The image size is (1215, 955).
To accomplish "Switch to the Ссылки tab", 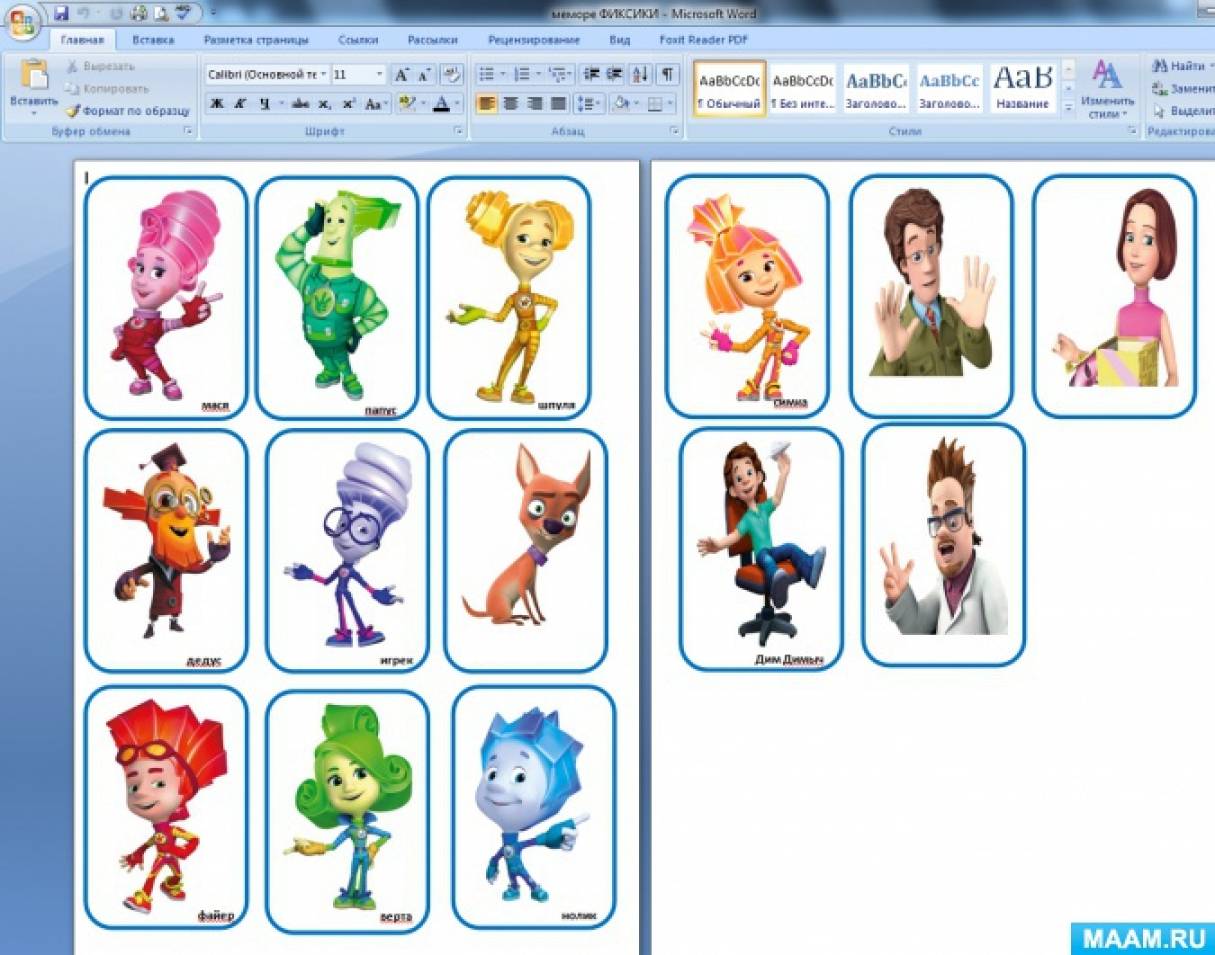I will coord(358,40).
